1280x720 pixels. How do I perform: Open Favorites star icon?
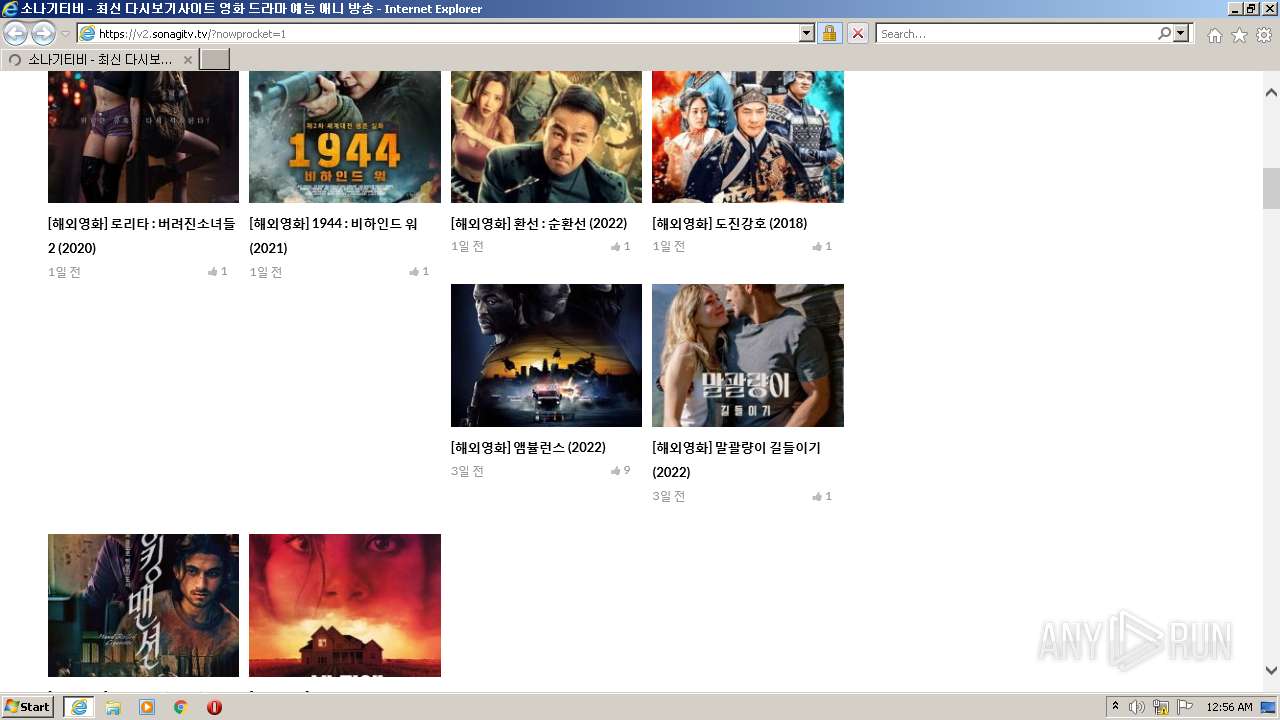1239,35
